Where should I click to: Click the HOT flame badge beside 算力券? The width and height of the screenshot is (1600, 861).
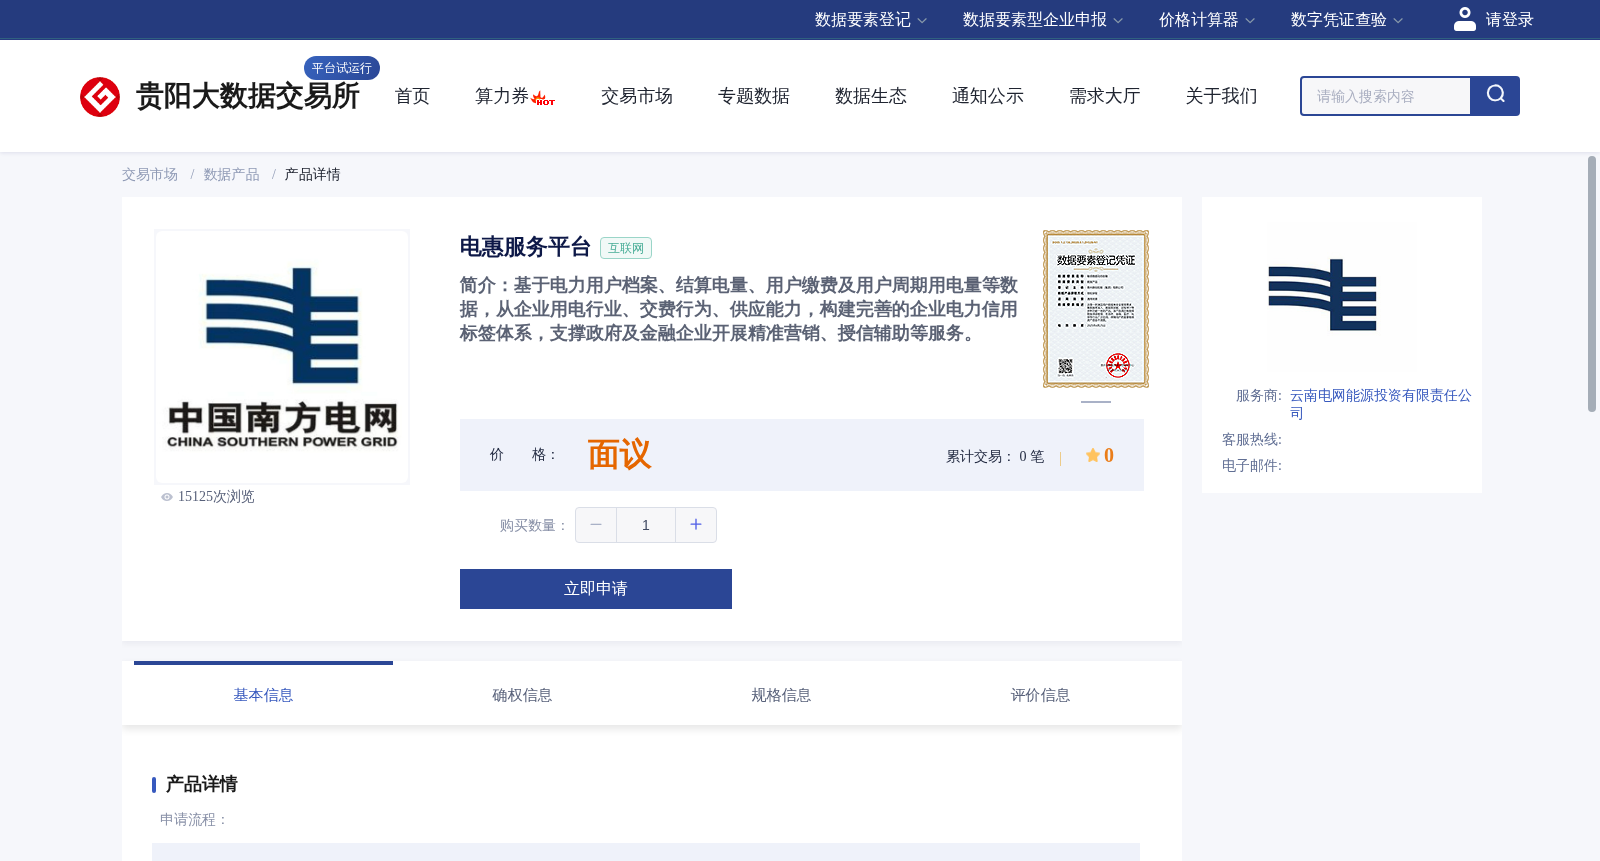pyautogui.click(x=544, y=99)
